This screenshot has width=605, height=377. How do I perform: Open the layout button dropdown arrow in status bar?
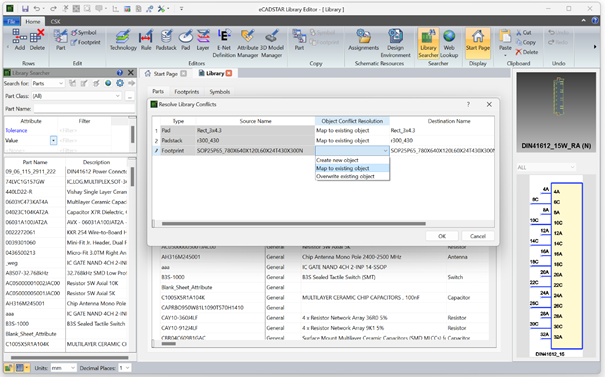[27, 368]
